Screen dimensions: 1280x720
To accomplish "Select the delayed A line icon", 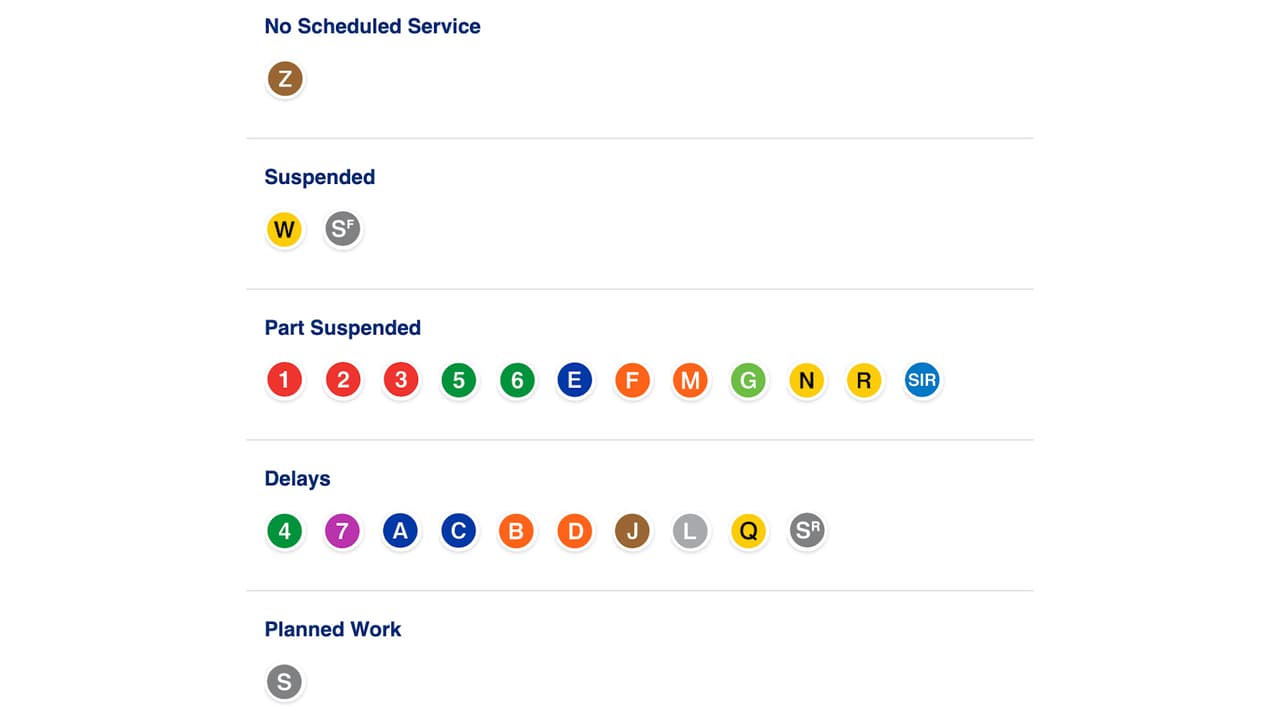I will point(401,531).
